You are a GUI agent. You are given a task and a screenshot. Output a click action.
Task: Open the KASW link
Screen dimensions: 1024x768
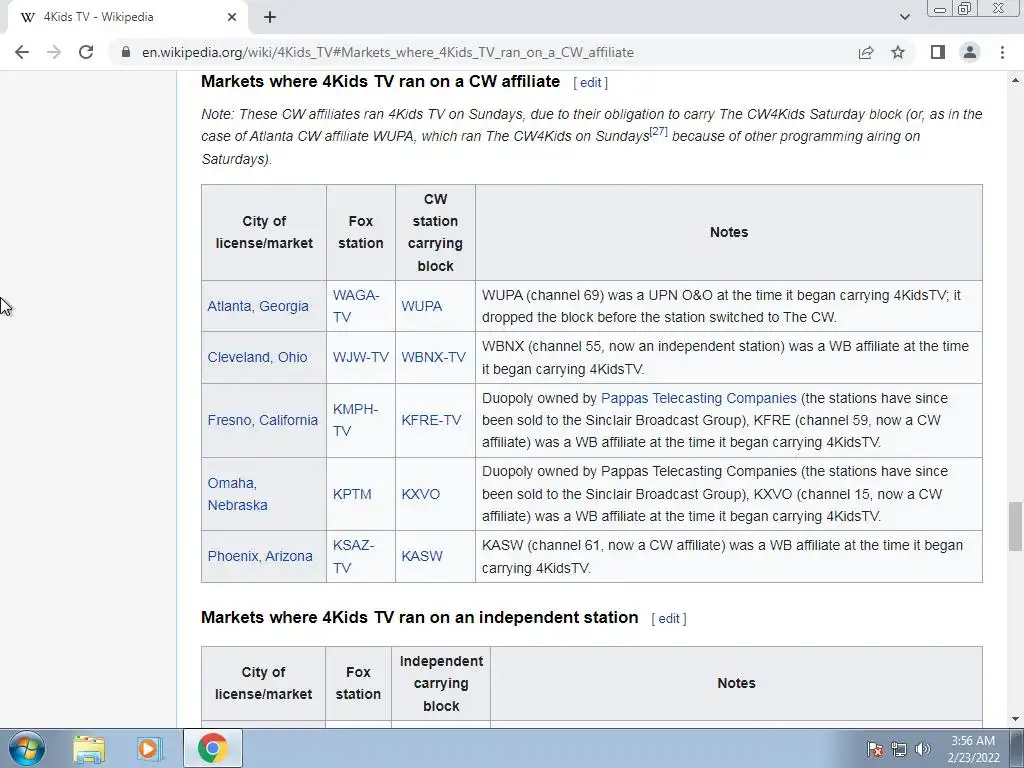422,556
